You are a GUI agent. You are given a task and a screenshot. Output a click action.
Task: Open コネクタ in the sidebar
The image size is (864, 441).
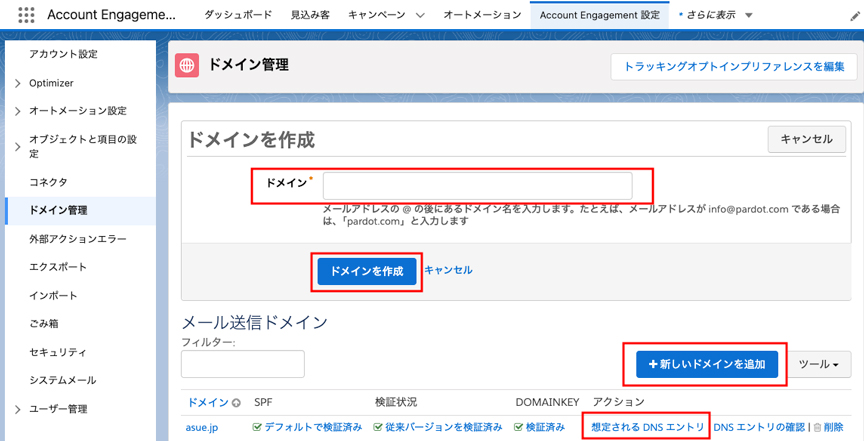point(48,182)
